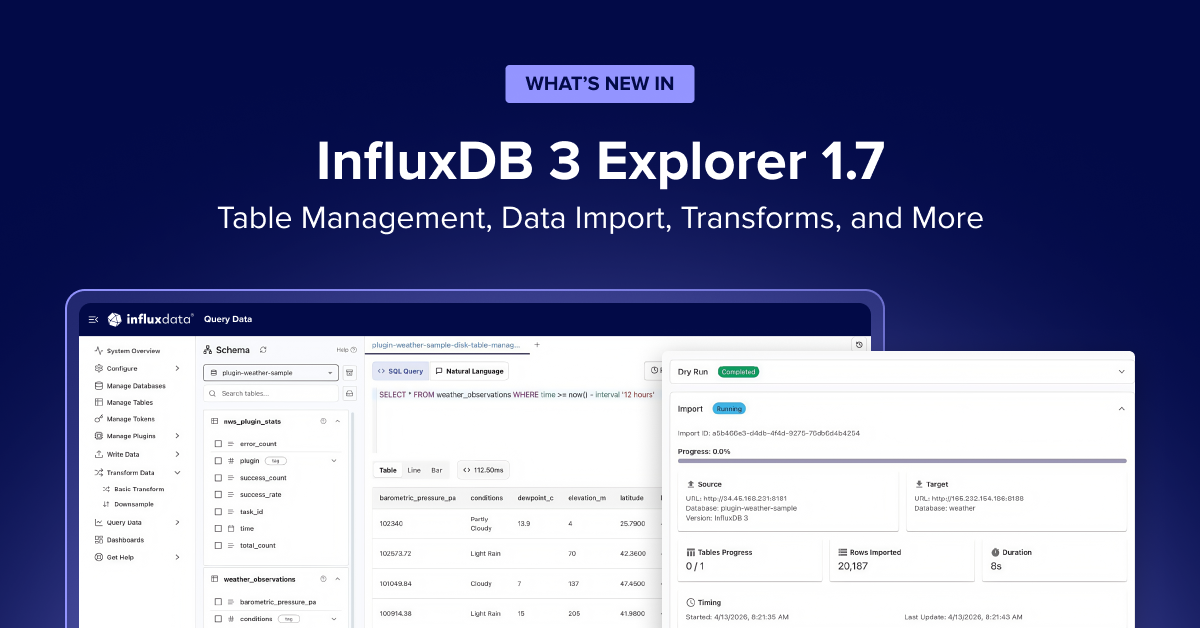
Task: Open query history clock icon
Action: [x=859, y=345]
